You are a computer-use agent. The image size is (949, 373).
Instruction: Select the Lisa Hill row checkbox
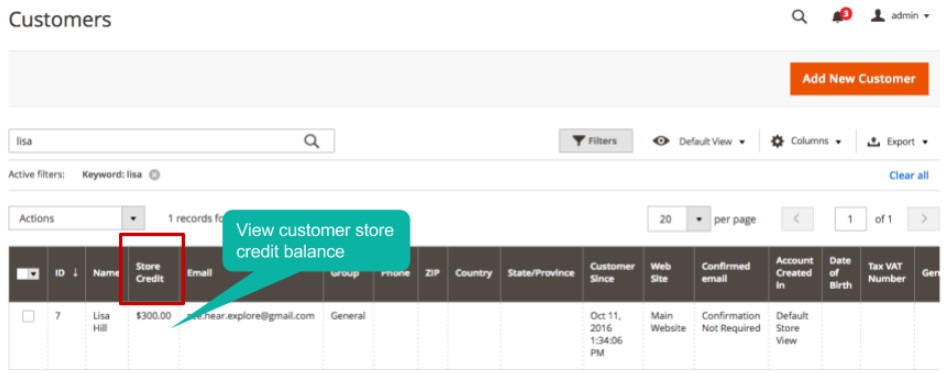28,316
